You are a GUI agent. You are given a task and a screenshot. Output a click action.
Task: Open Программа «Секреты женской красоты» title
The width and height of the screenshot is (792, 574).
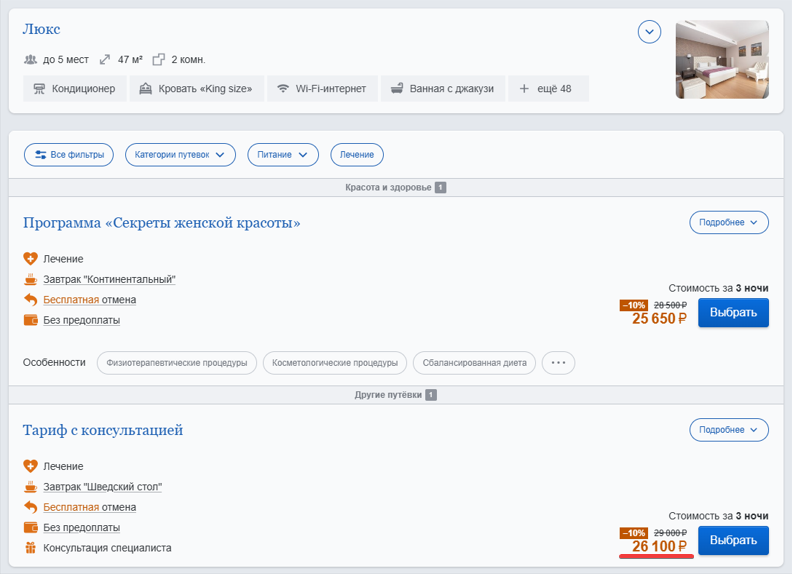pyautogui.click(x=162, y=223)
